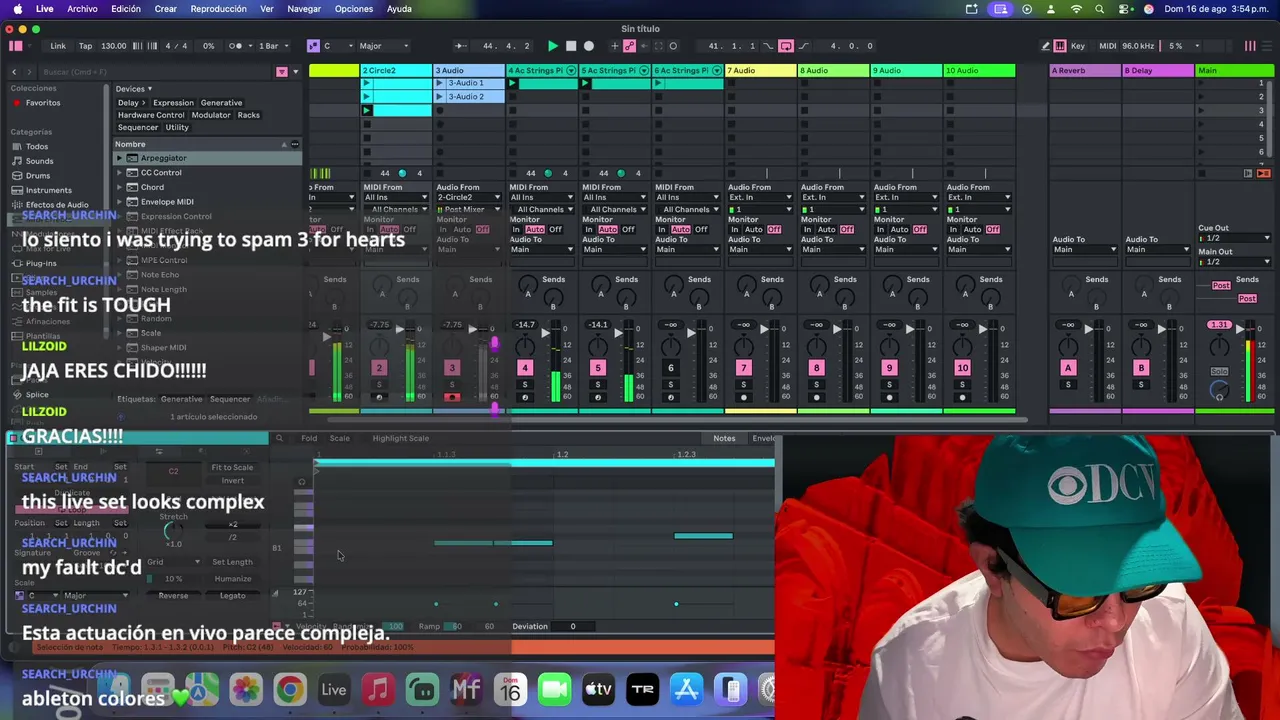Viewport: 1280px width, 720px height.
Task: Solo track 8 with the S button
Action: pyautogui.click(x=816, y=385)
